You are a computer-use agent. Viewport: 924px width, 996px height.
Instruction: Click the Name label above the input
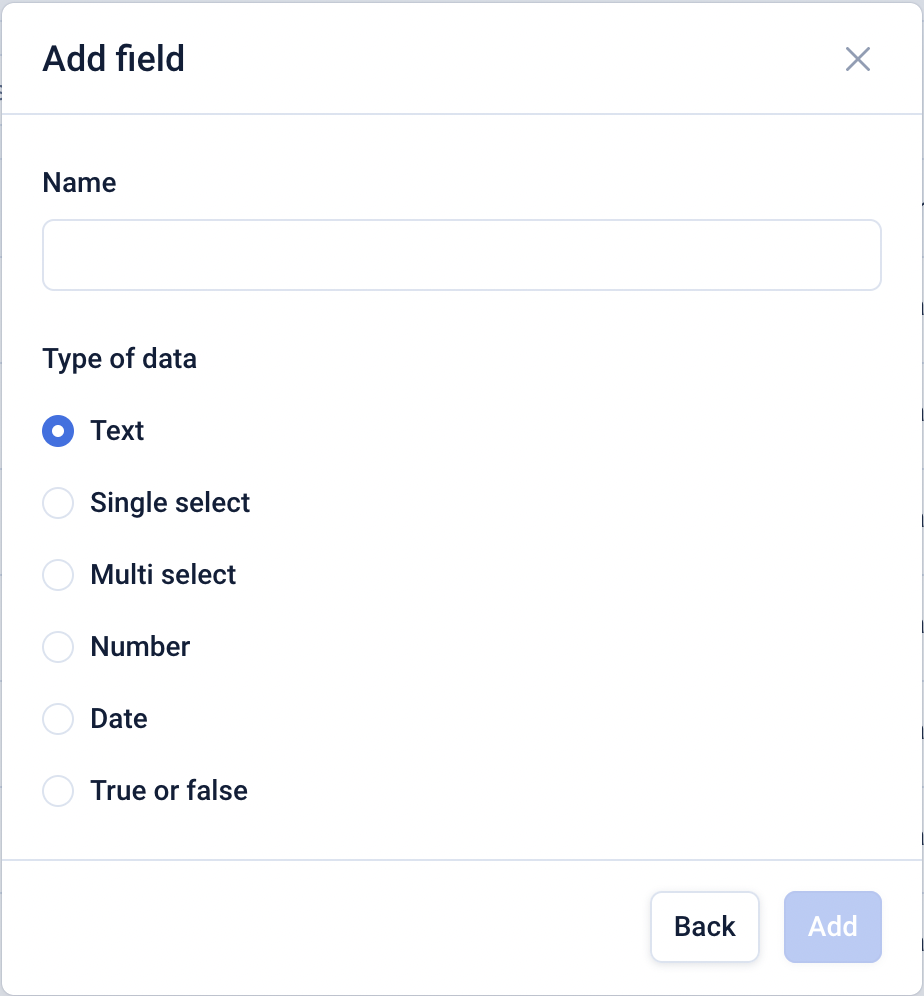click(x=79, y=183)
